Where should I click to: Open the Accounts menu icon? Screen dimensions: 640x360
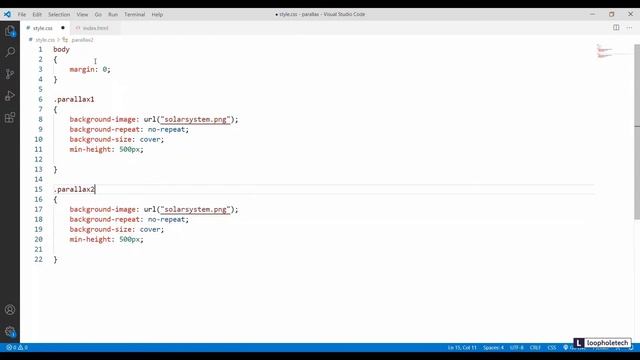coord(10,310)
